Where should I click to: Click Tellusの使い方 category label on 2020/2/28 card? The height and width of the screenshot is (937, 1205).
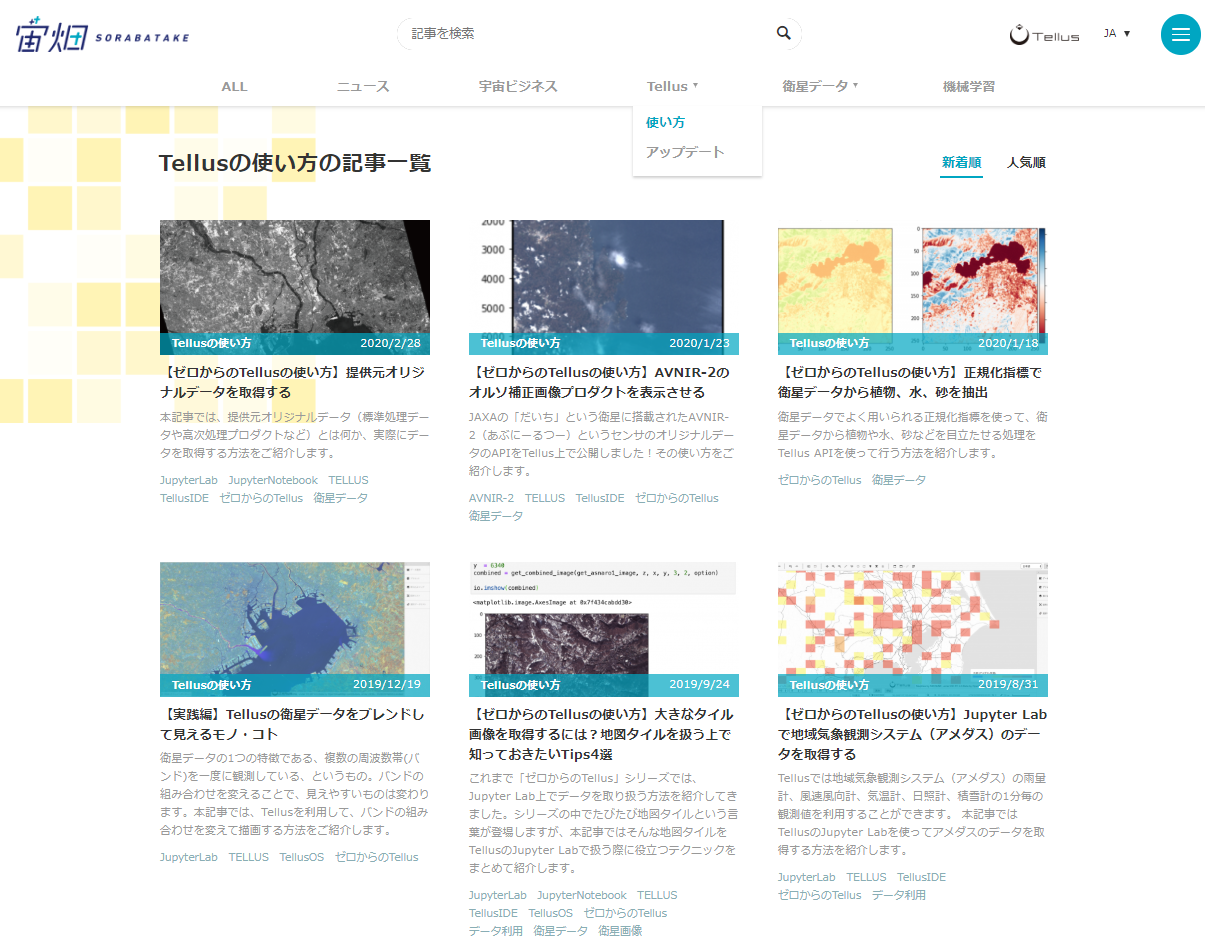click(x=211, y=343)
